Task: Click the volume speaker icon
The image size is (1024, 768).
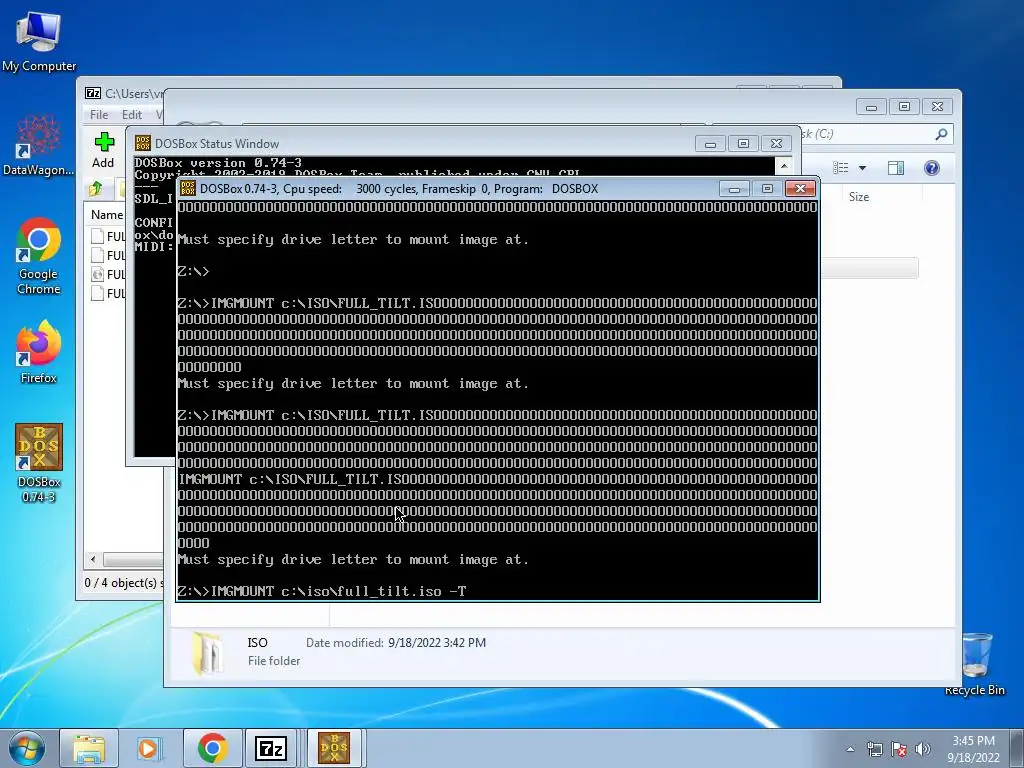Action: point(923,749)
